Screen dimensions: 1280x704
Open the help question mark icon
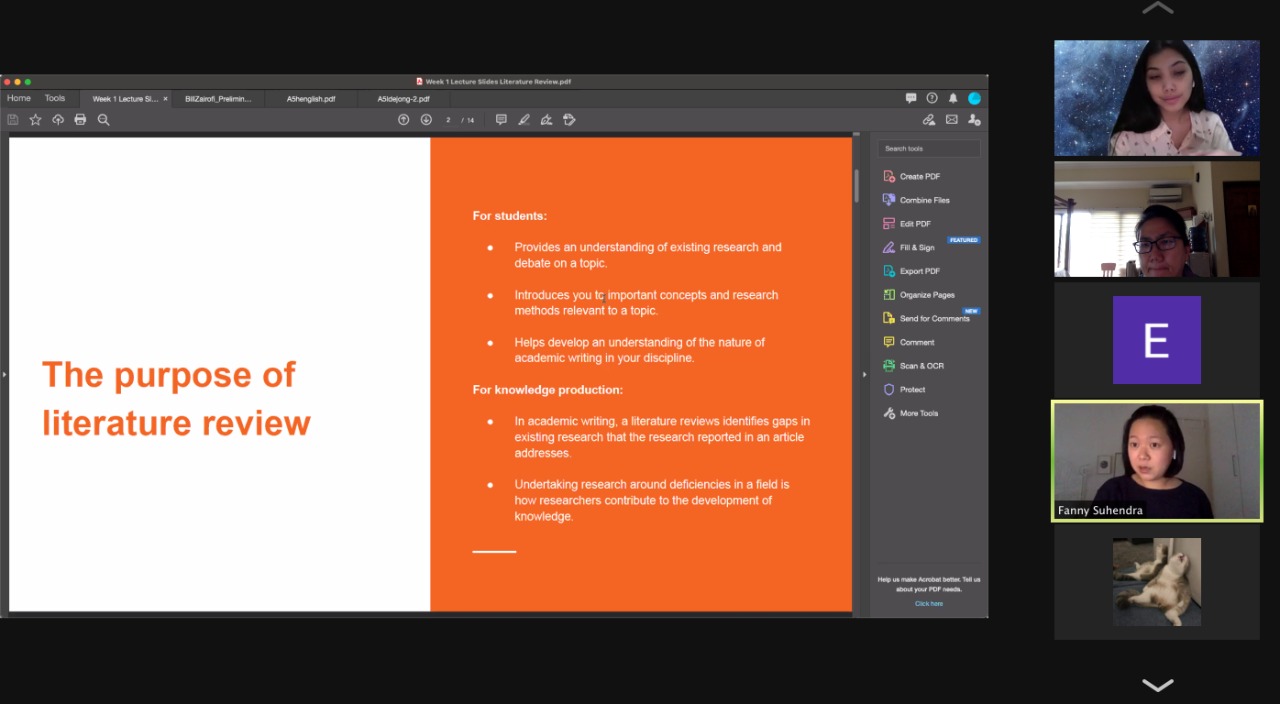pos(932,98)
